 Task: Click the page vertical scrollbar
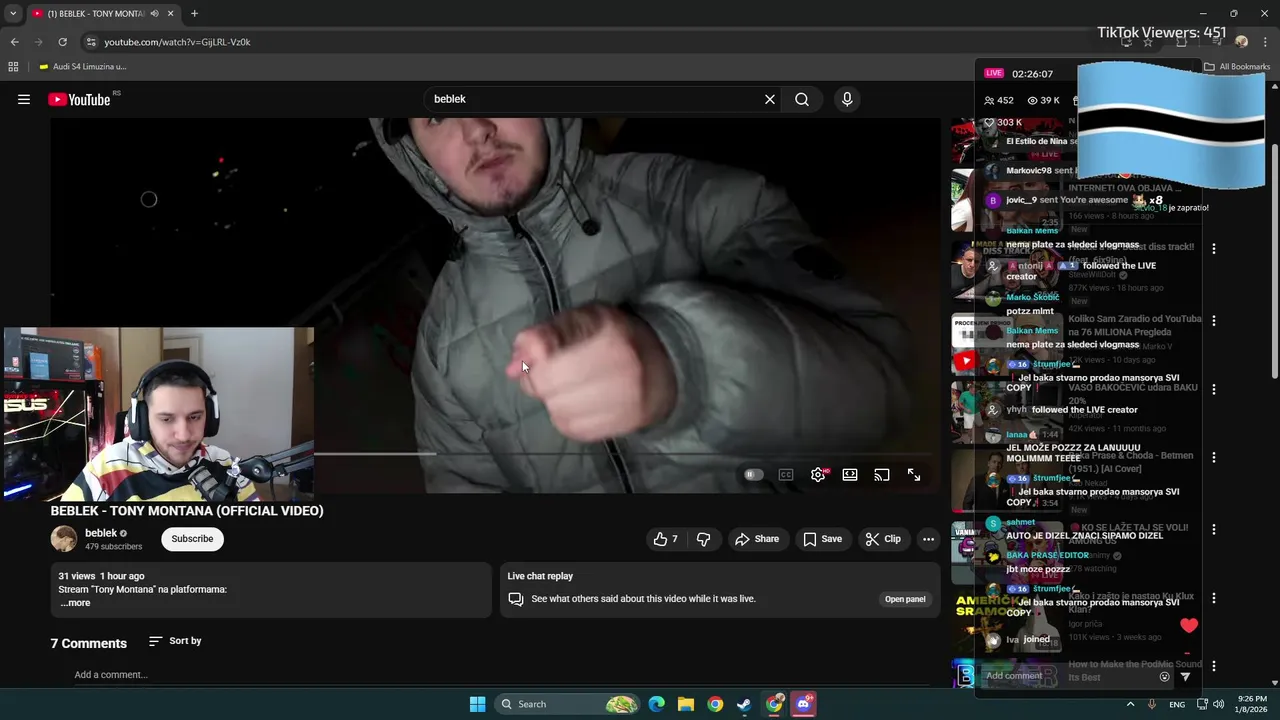click(x=1274, y=260)
